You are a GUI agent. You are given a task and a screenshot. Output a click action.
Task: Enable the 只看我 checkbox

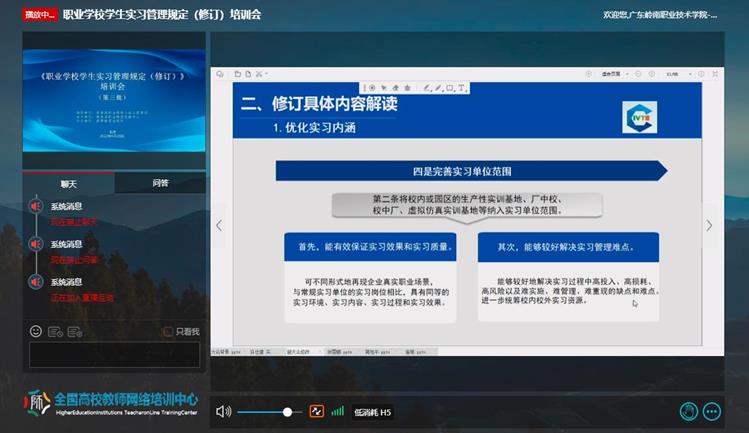[x=168, y=332]
